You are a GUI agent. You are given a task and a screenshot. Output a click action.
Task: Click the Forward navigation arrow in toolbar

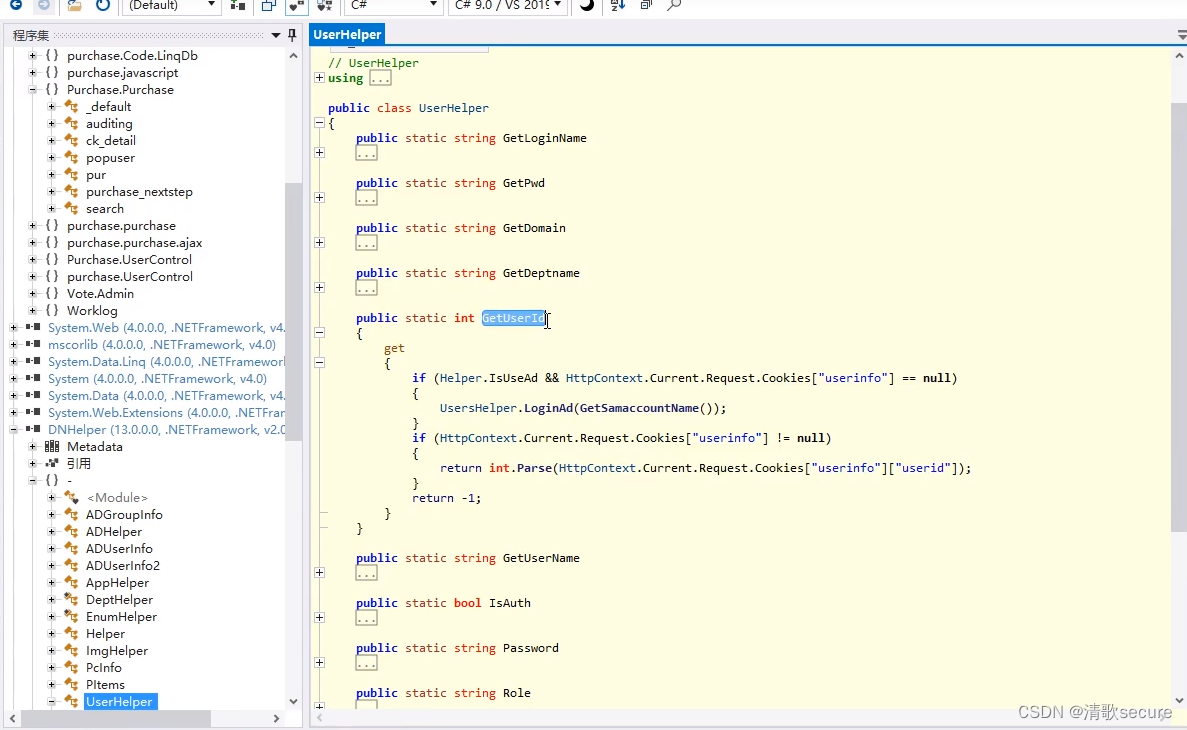click(x=44, y=5)
